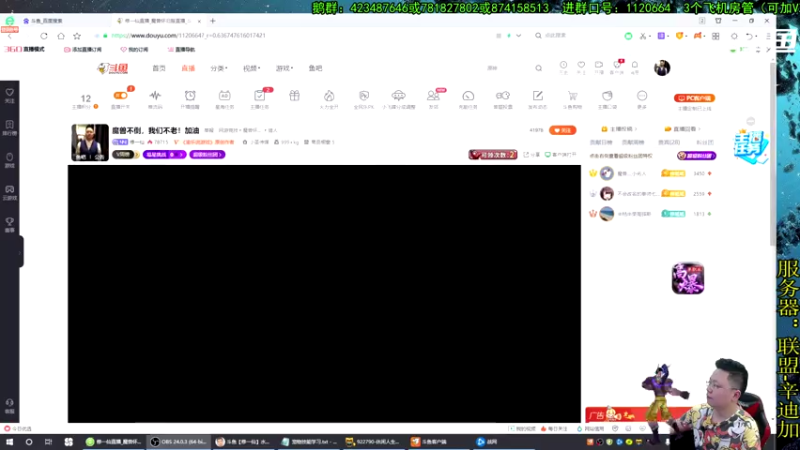Click the orange 关注 follow button

pyautogui.click(x=562, y=130)
